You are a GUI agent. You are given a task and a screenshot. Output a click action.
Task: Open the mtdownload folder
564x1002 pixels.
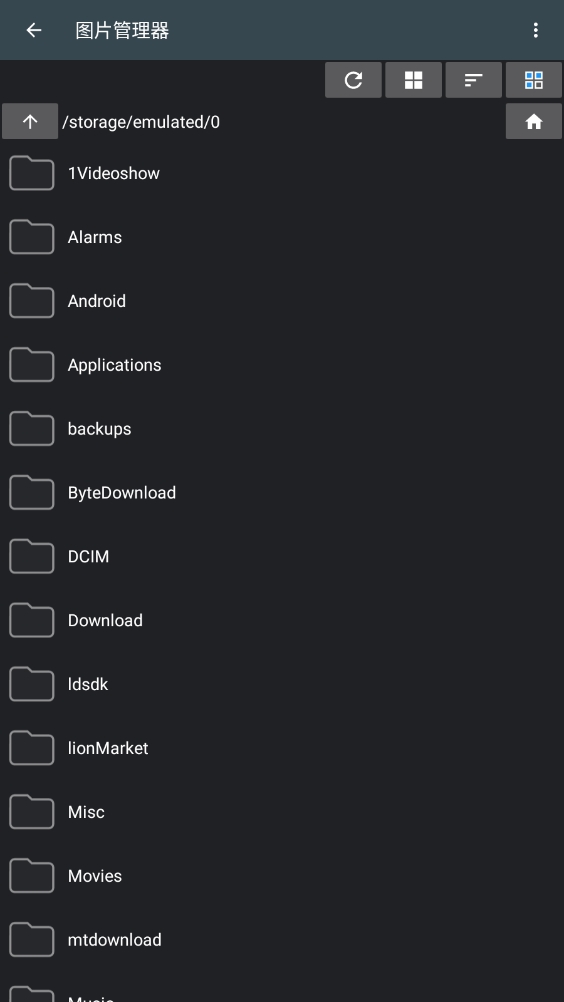[x=282, y=940]
